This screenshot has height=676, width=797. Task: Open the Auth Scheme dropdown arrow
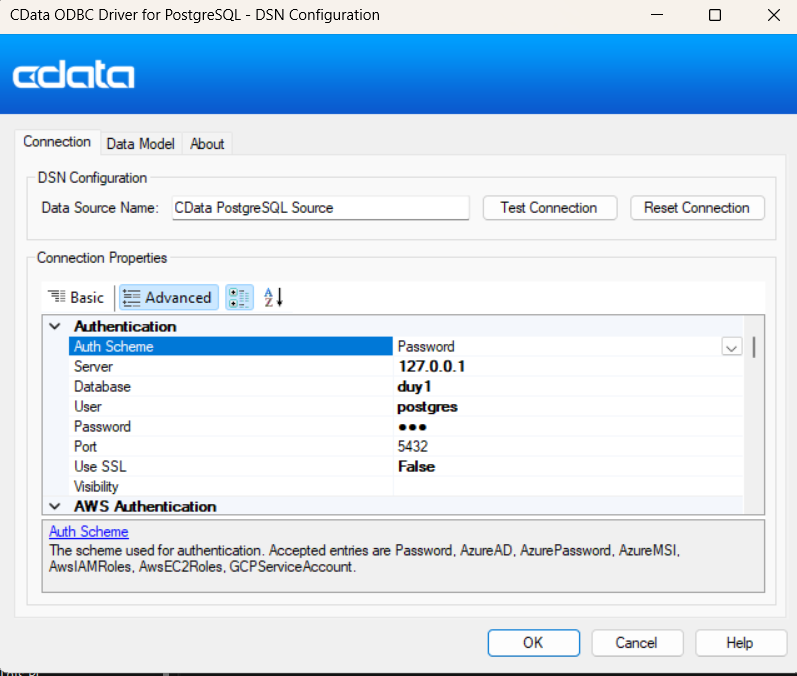(x=731, y=347)
